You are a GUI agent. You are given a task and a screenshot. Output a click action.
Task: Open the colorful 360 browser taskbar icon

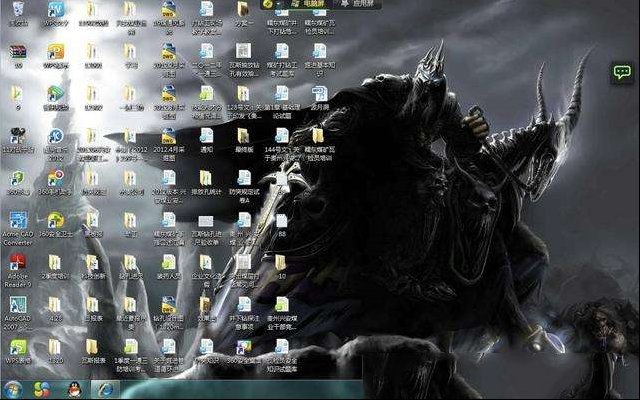point(42,390)
